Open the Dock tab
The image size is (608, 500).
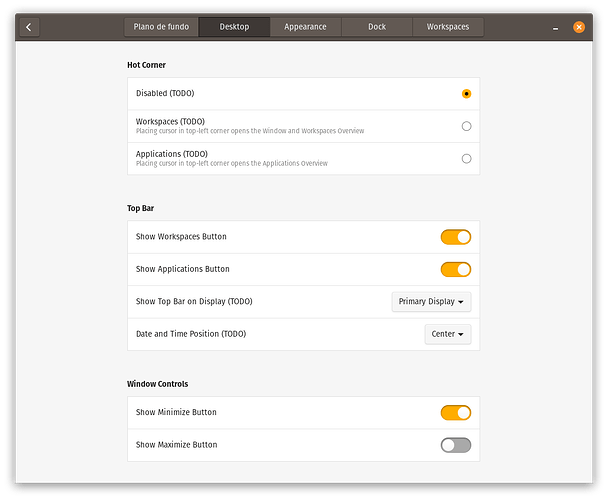376,27
